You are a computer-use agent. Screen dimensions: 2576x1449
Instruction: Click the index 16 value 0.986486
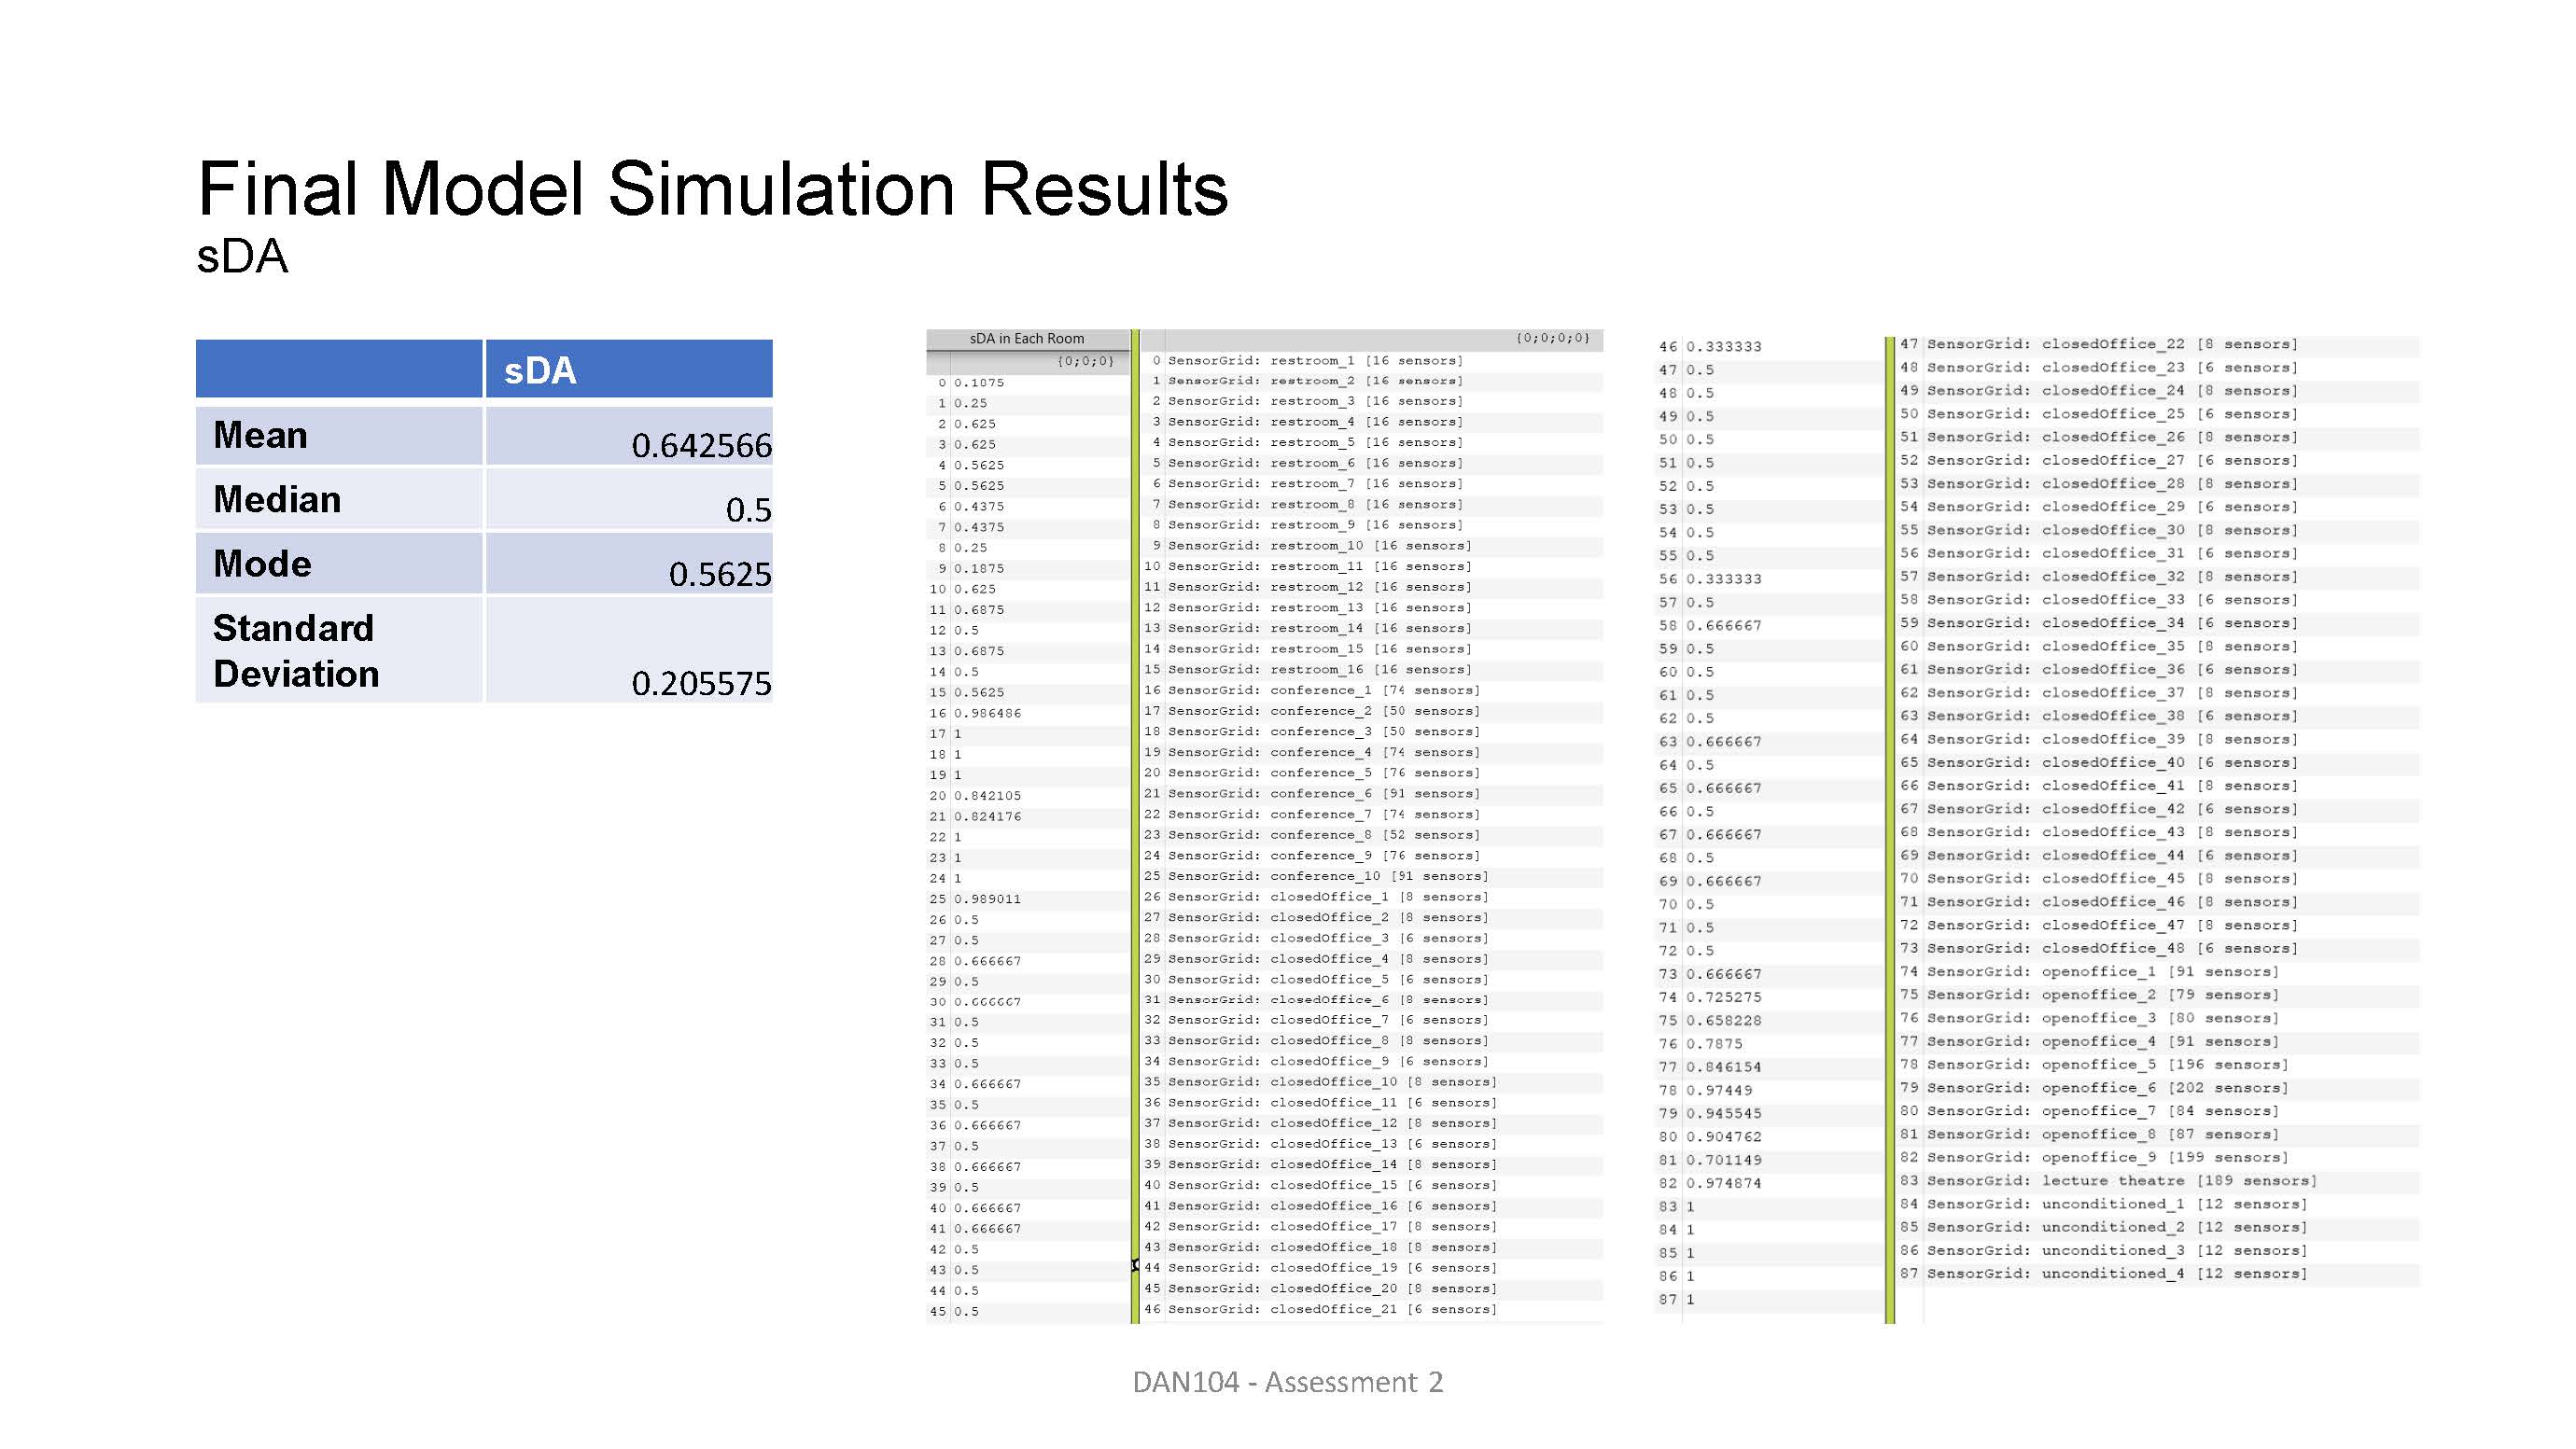pyautogui.click(x=987, y=713)
